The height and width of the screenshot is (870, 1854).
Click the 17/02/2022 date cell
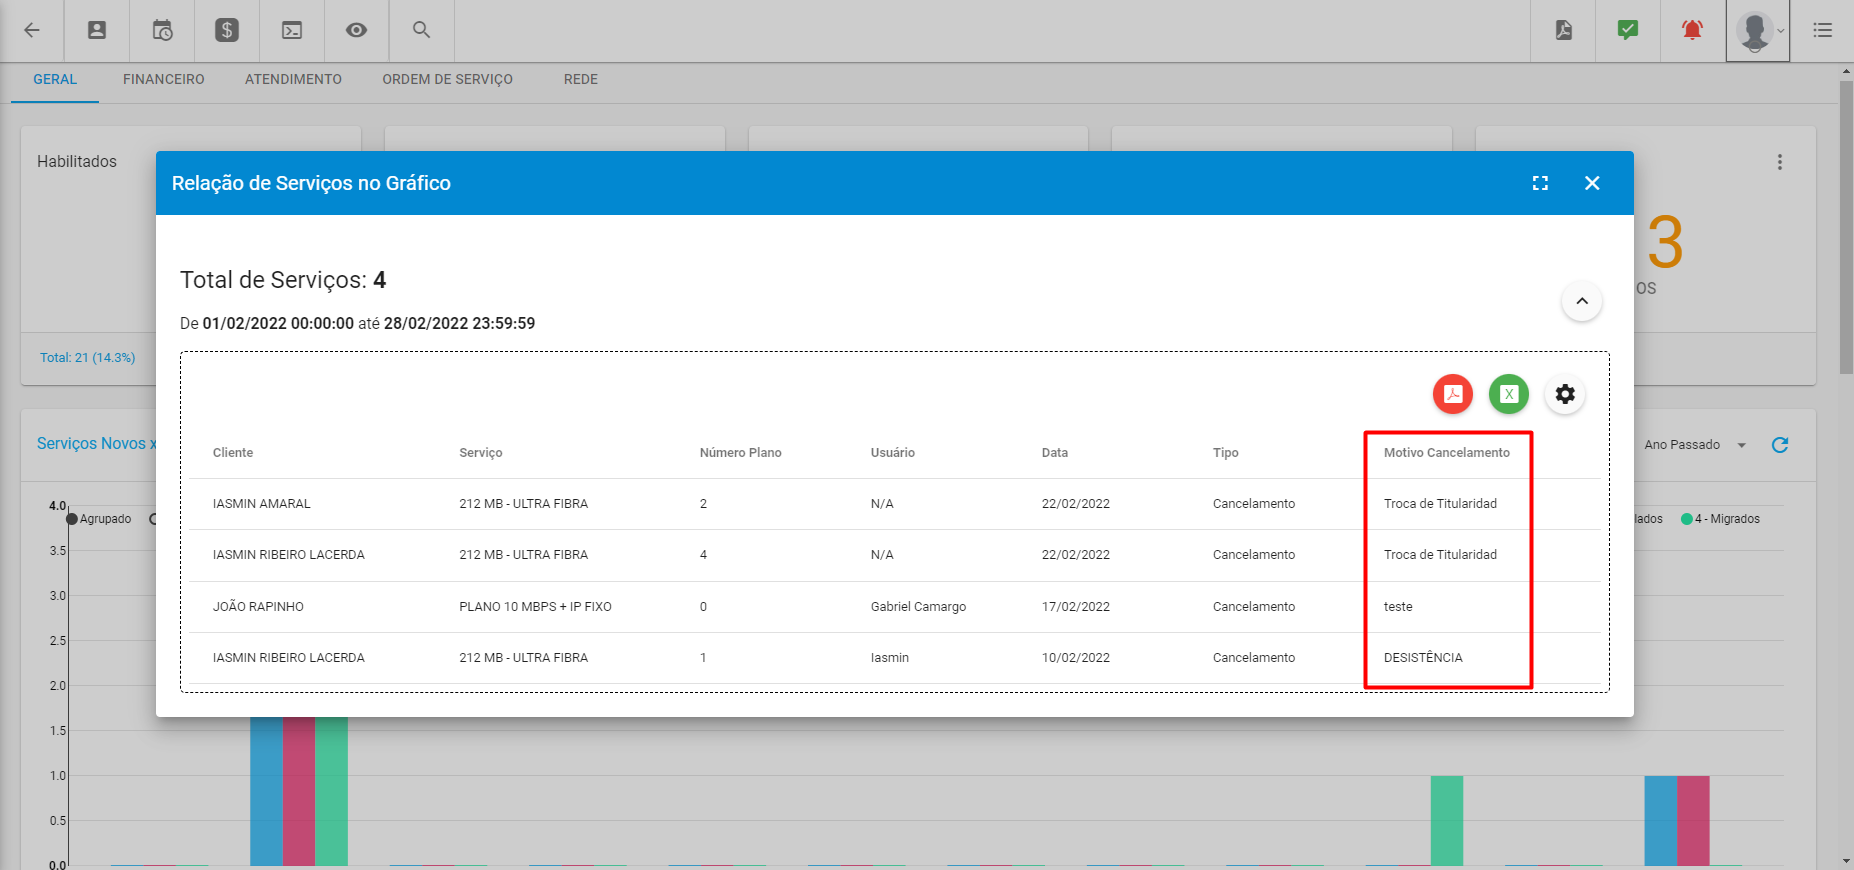click(x=1076, y=607)
